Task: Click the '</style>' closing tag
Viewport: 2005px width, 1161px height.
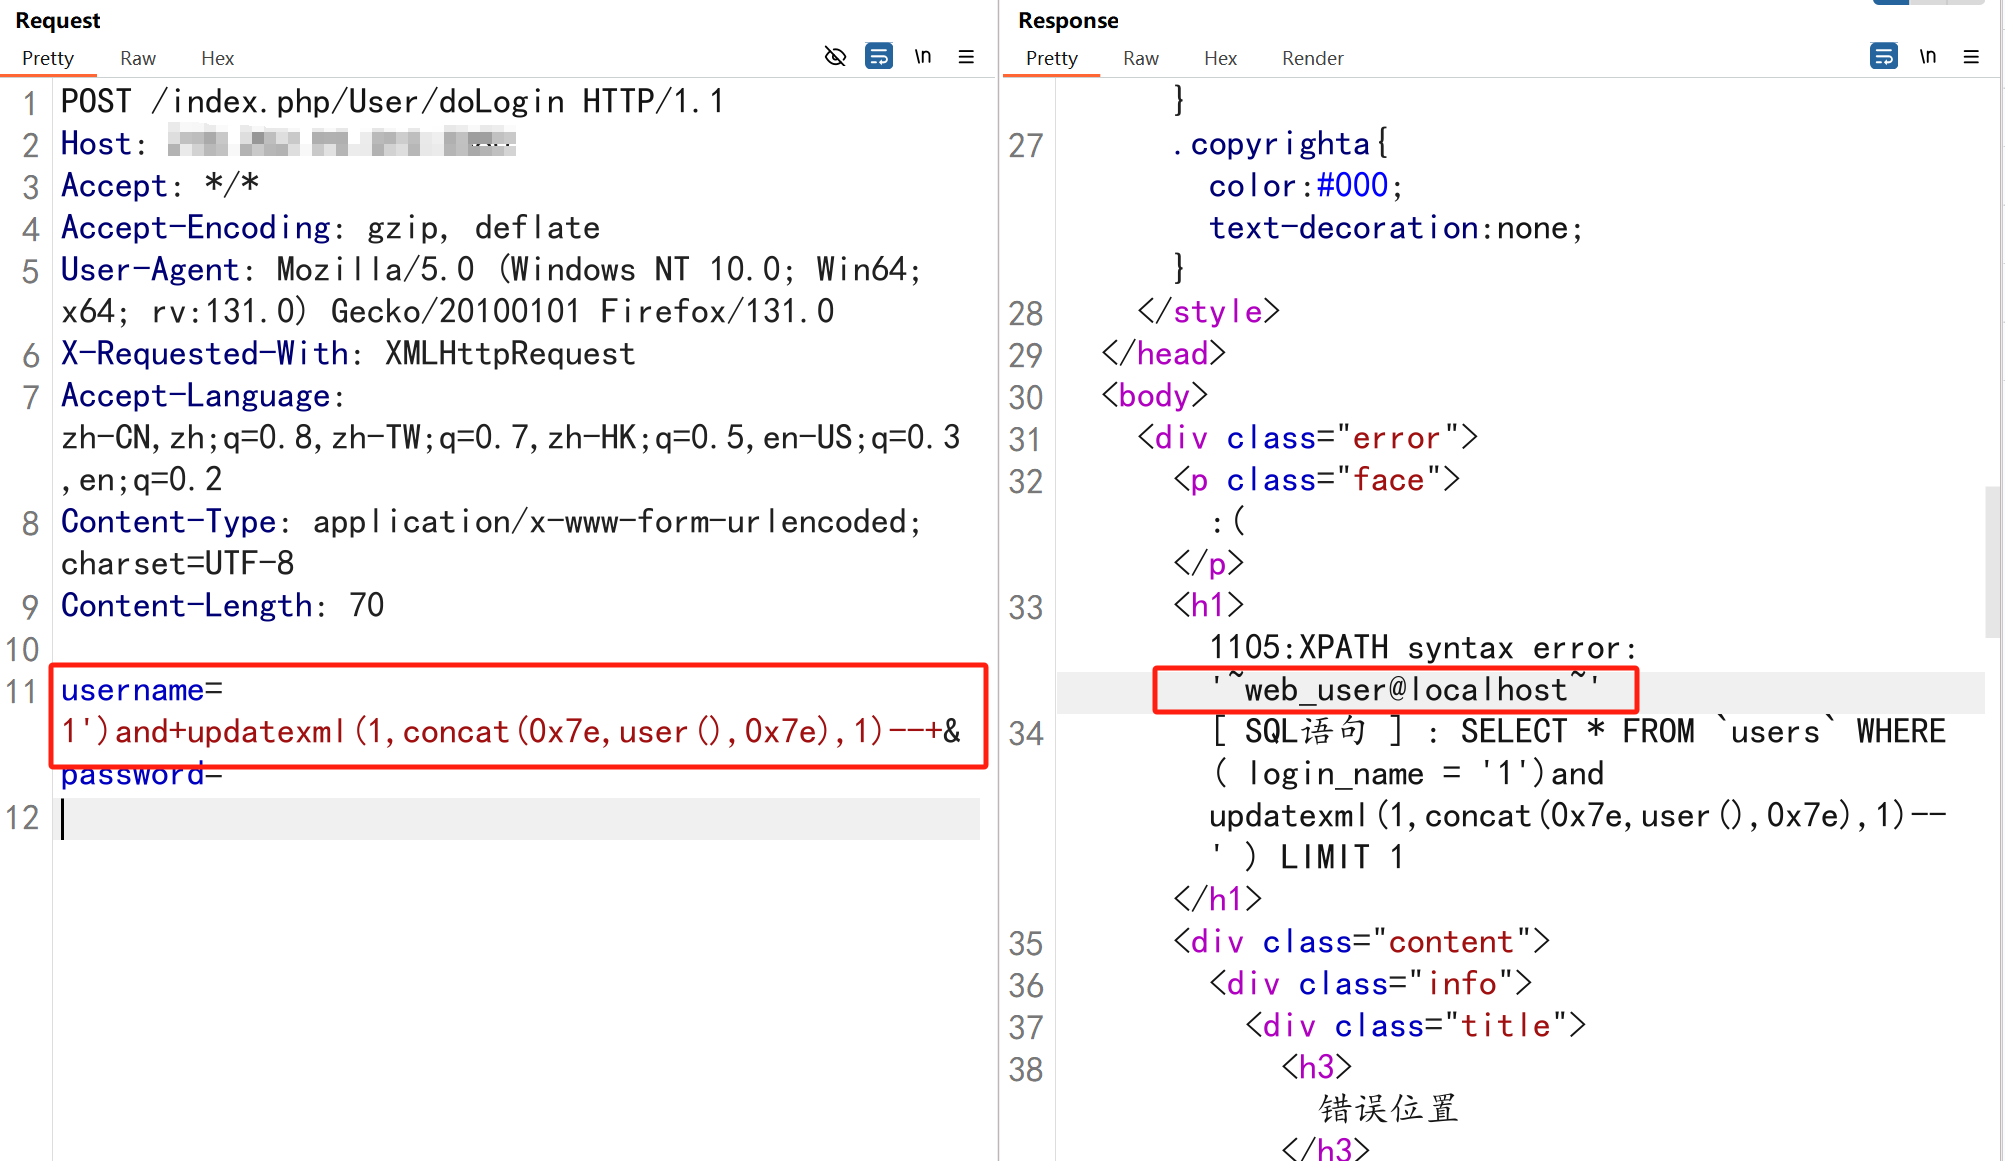Action: tap(1208, 312)
